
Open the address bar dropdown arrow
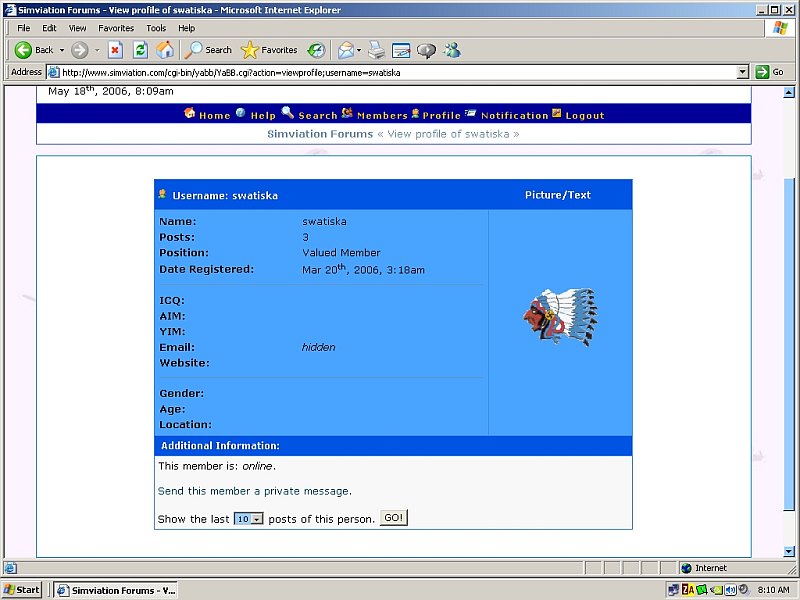tap(742, 72)
